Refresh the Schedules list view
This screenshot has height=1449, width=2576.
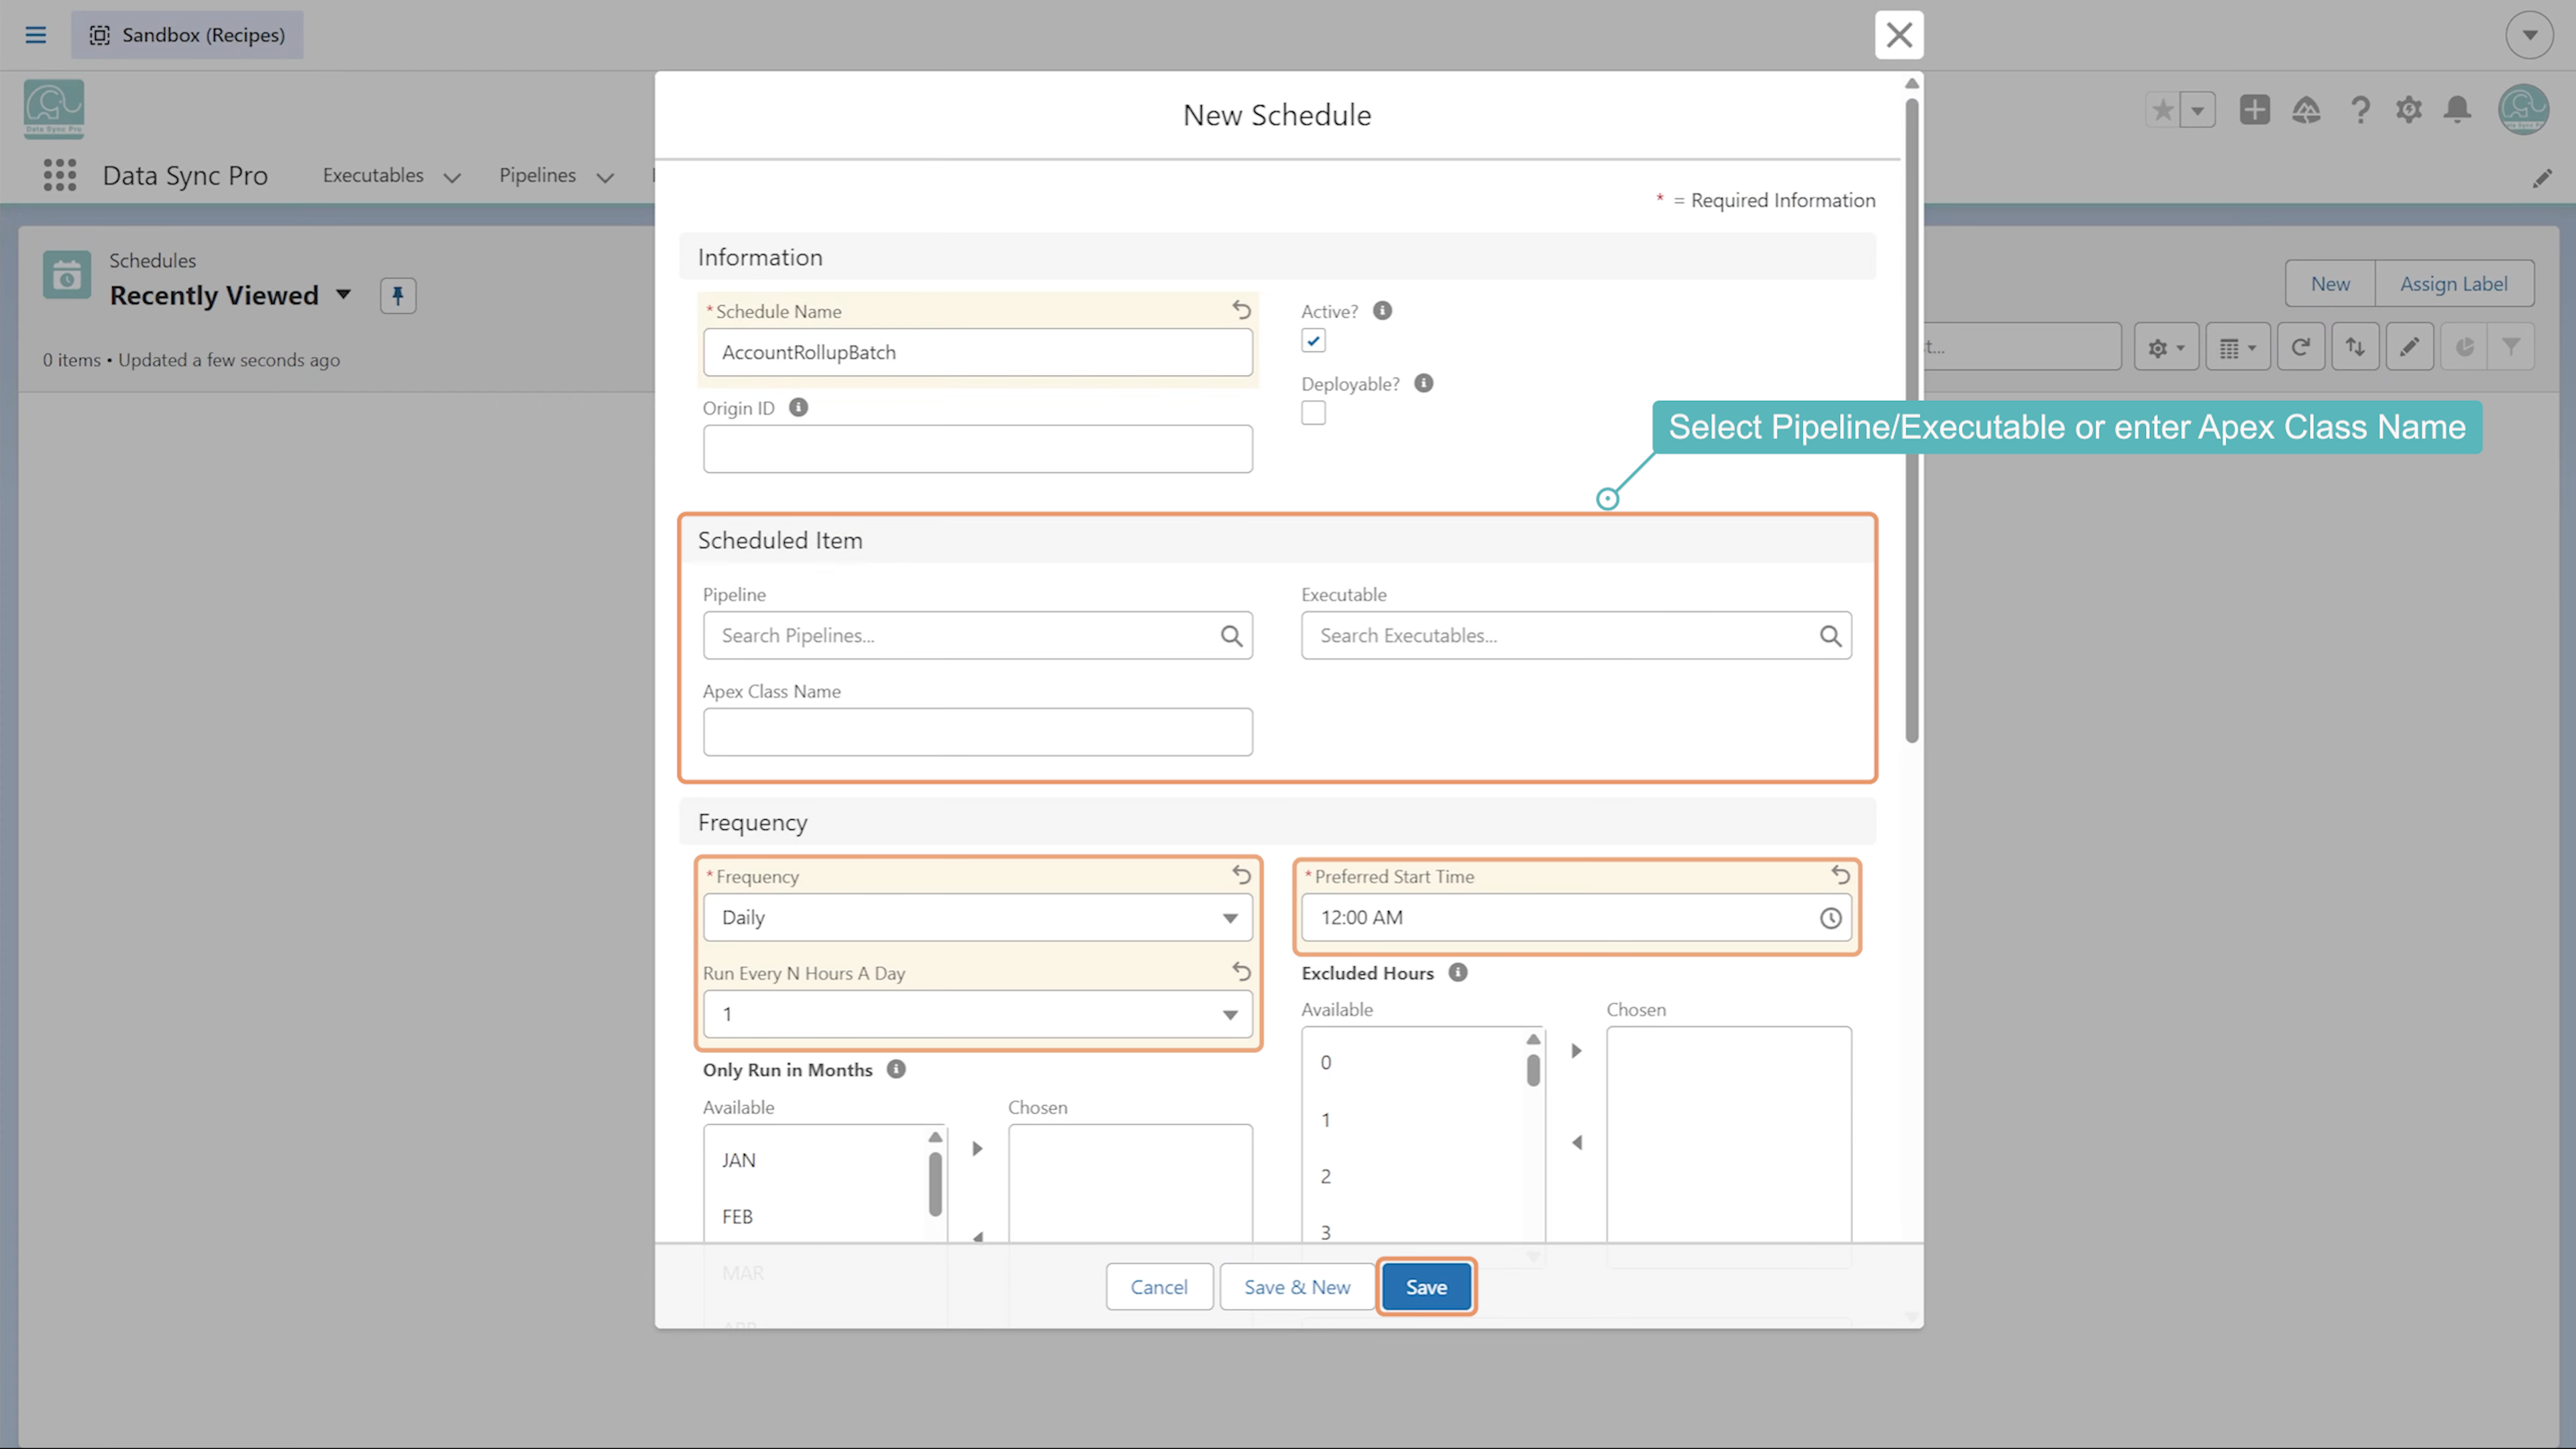[x=2300, y=347]
